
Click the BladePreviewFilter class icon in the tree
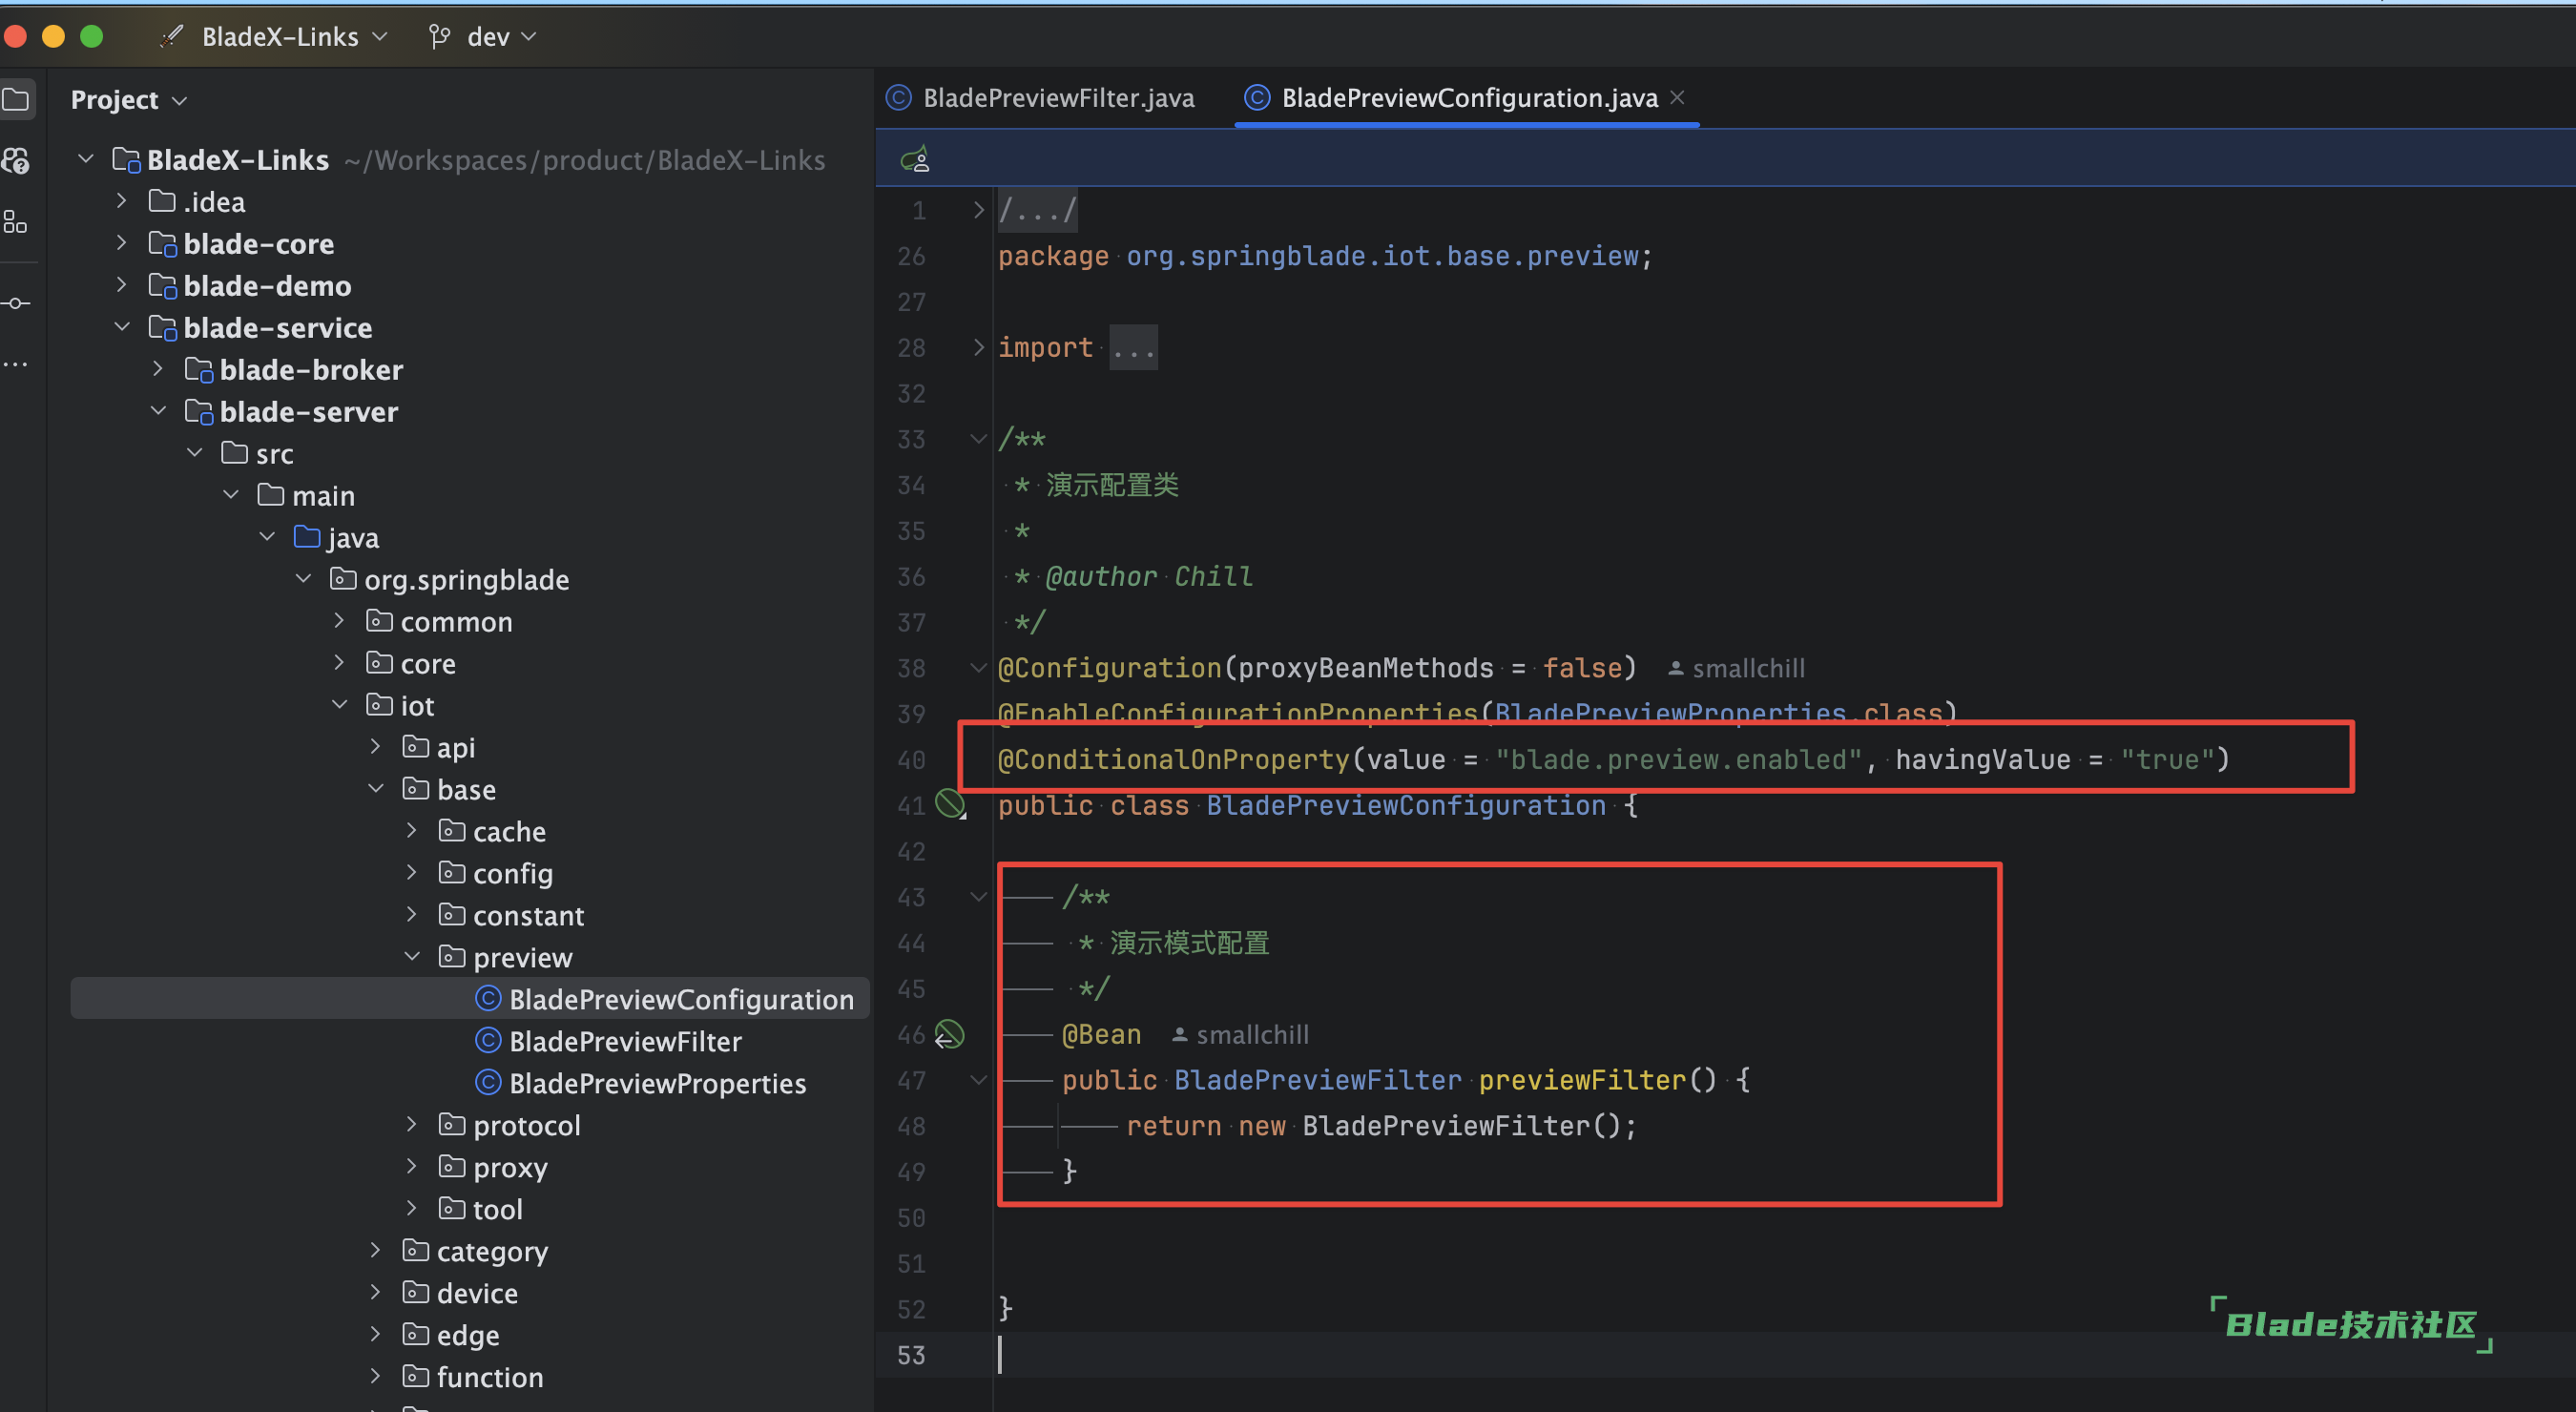488,1041
